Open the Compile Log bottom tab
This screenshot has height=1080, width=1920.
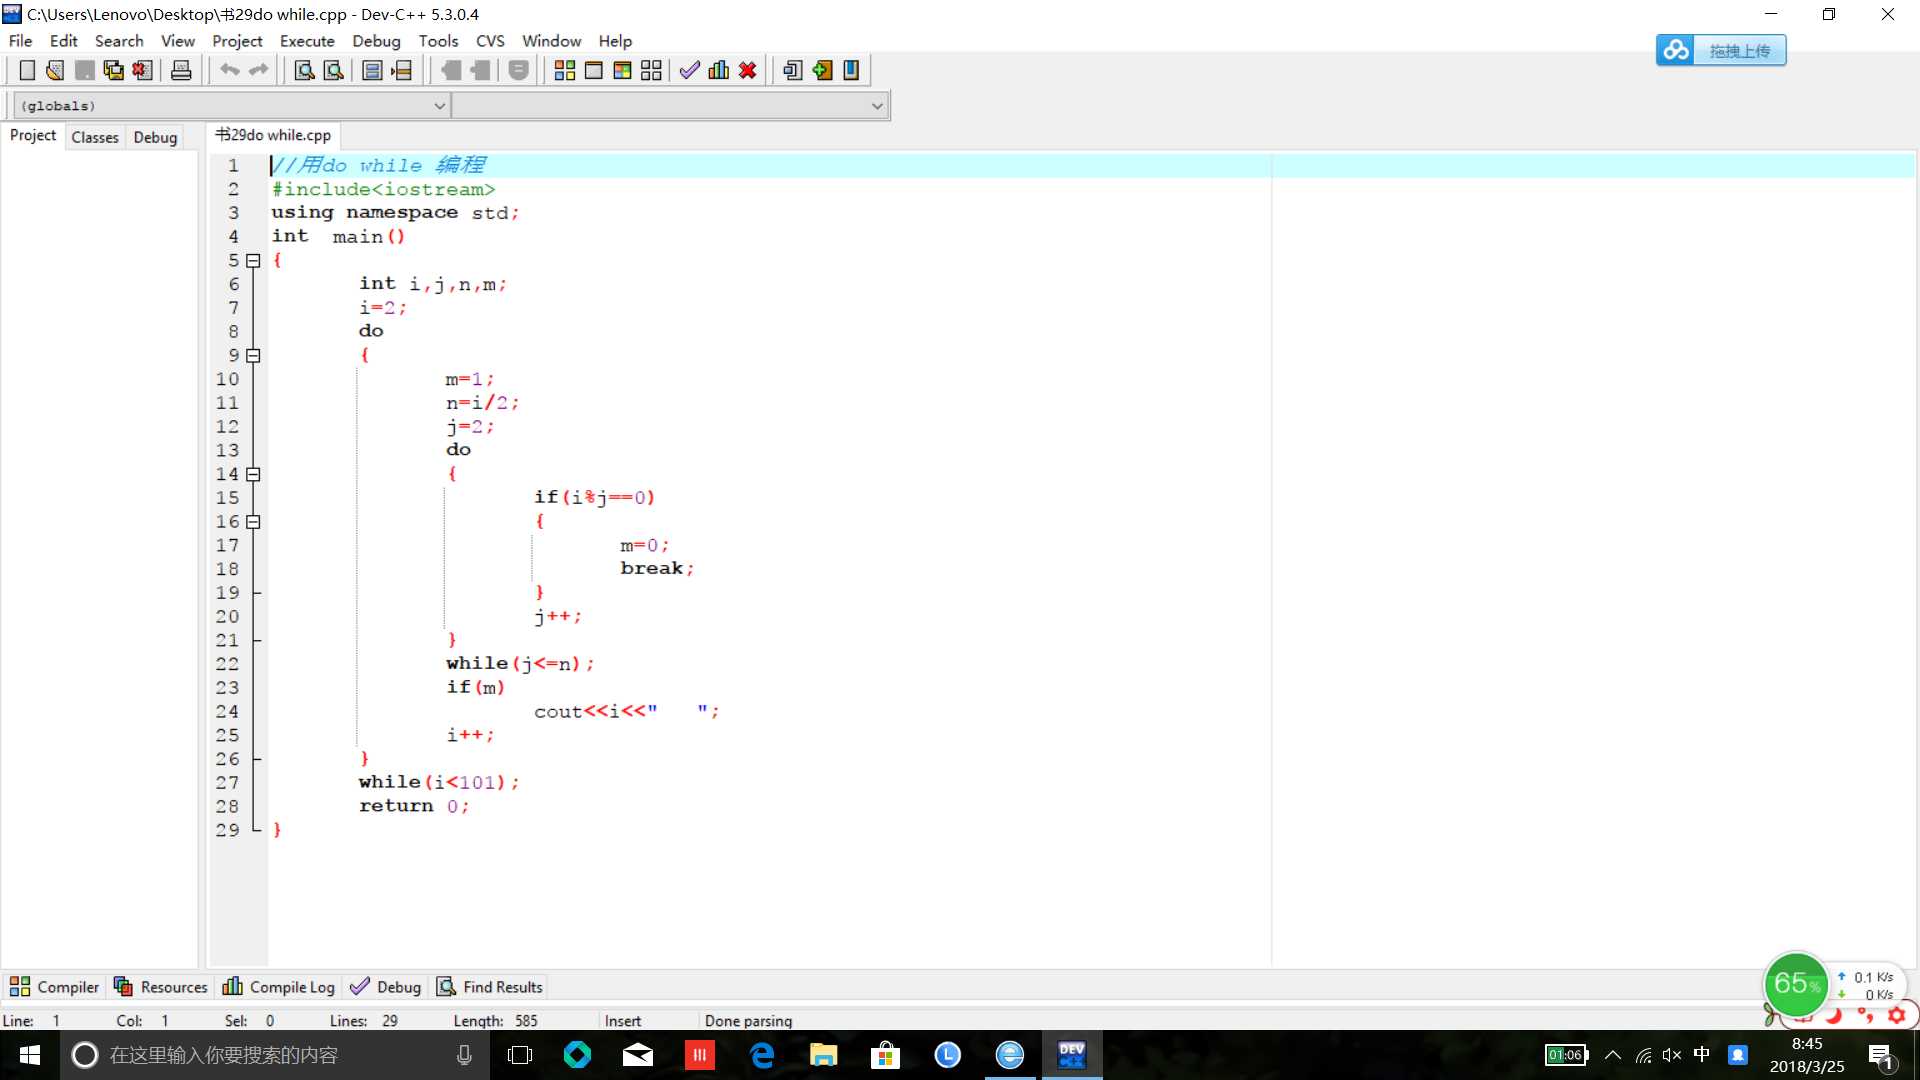[278, 987]
